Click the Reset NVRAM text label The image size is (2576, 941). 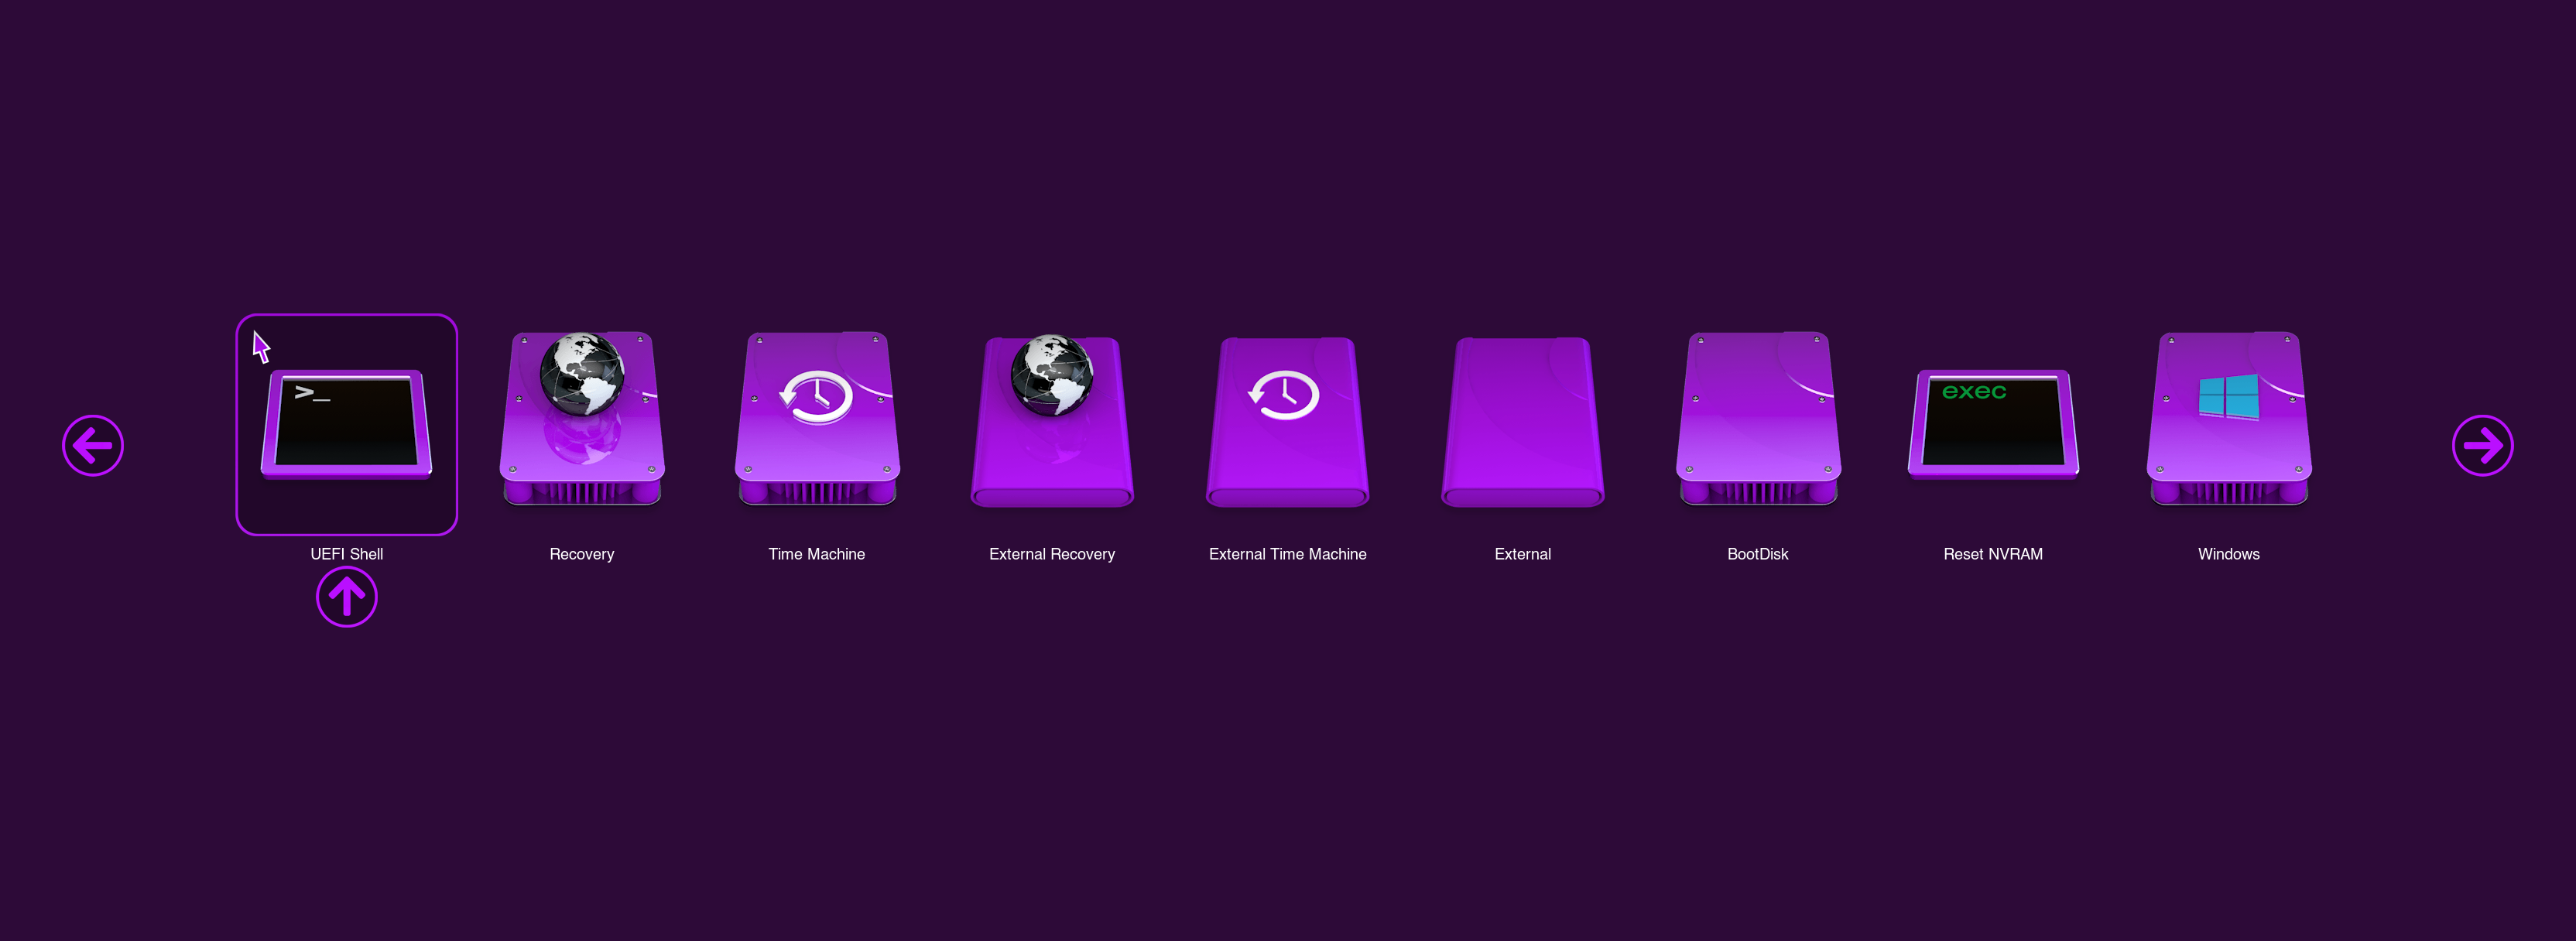(x=1993, y=554)
